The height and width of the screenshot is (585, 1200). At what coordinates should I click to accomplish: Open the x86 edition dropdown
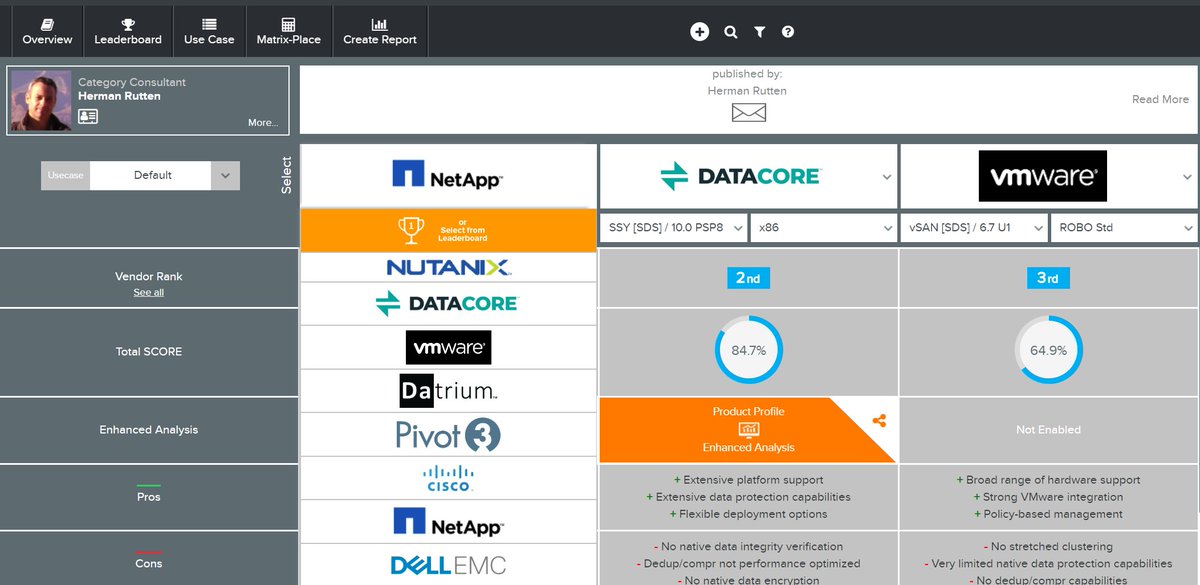pyautogui.click(x=824, y=228)
